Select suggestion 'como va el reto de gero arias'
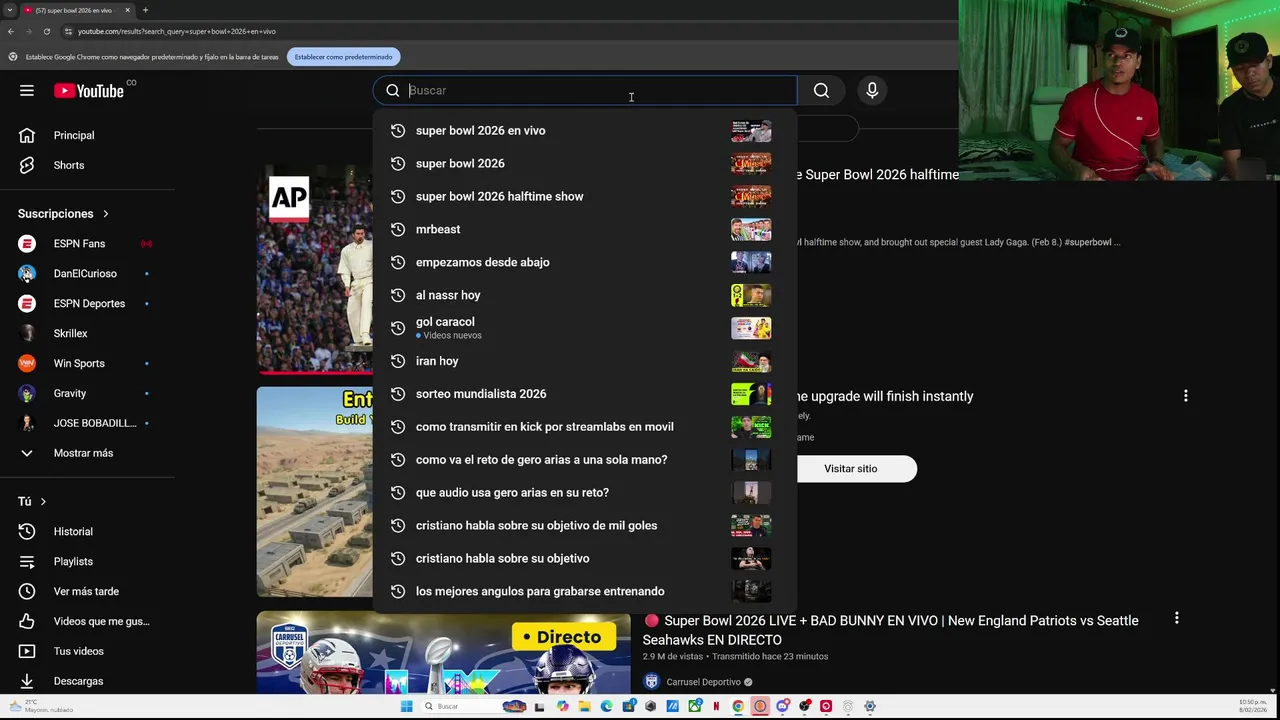 [x=585, y=460]
